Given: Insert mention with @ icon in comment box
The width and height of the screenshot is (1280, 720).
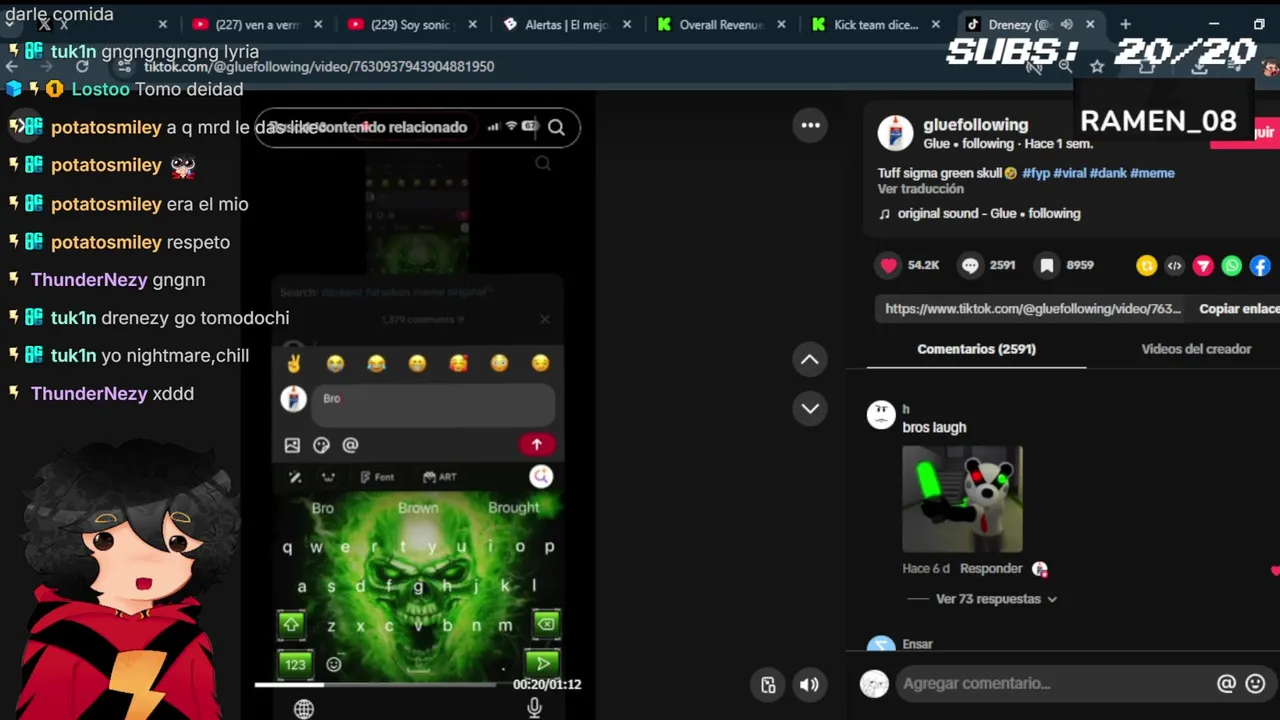Looking at the screenshot, I should tap(1226, 683).
